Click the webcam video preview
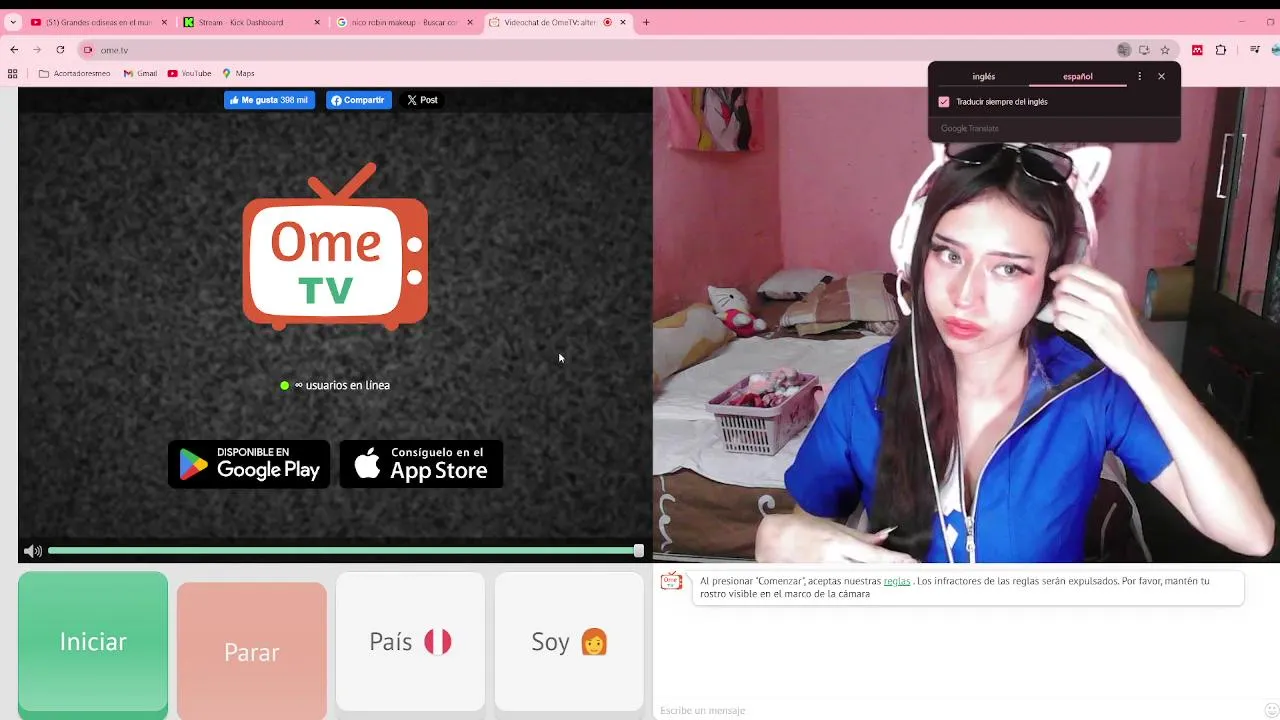1280x720 pixels. pos(966,325)
